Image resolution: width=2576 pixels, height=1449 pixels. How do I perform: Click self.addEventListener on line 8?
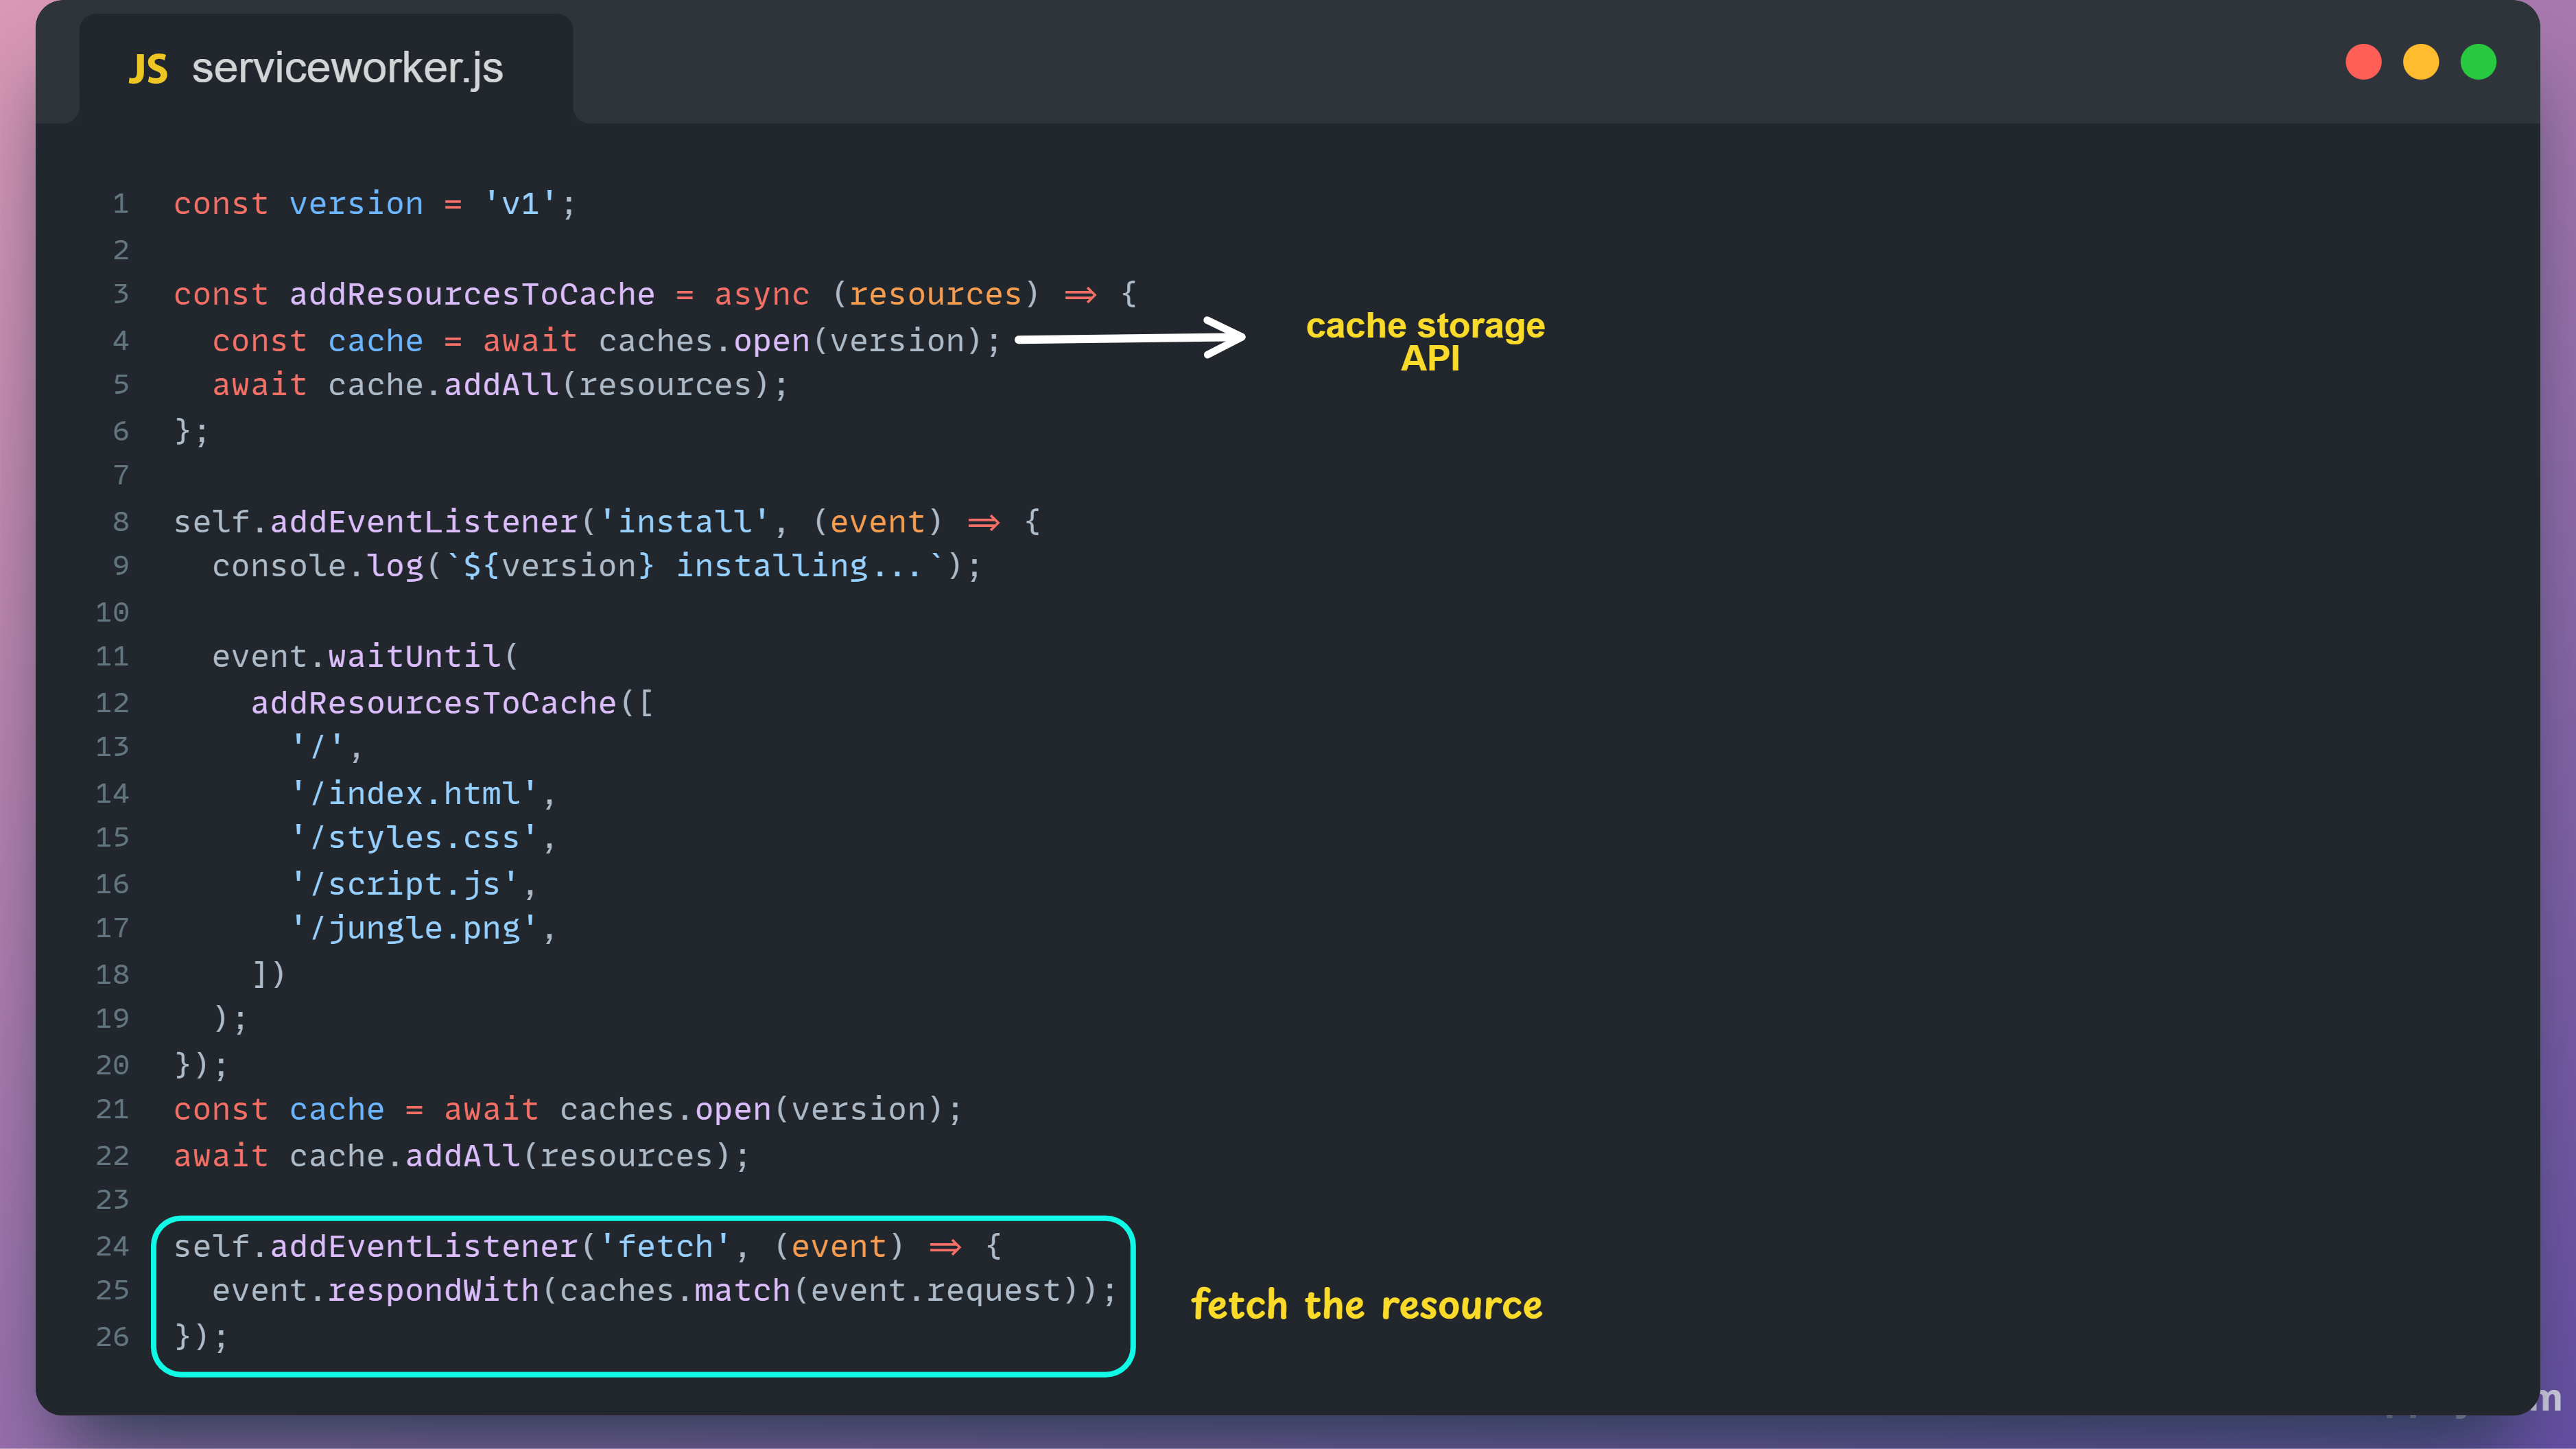pyautogui.click(x=376, y=522)
